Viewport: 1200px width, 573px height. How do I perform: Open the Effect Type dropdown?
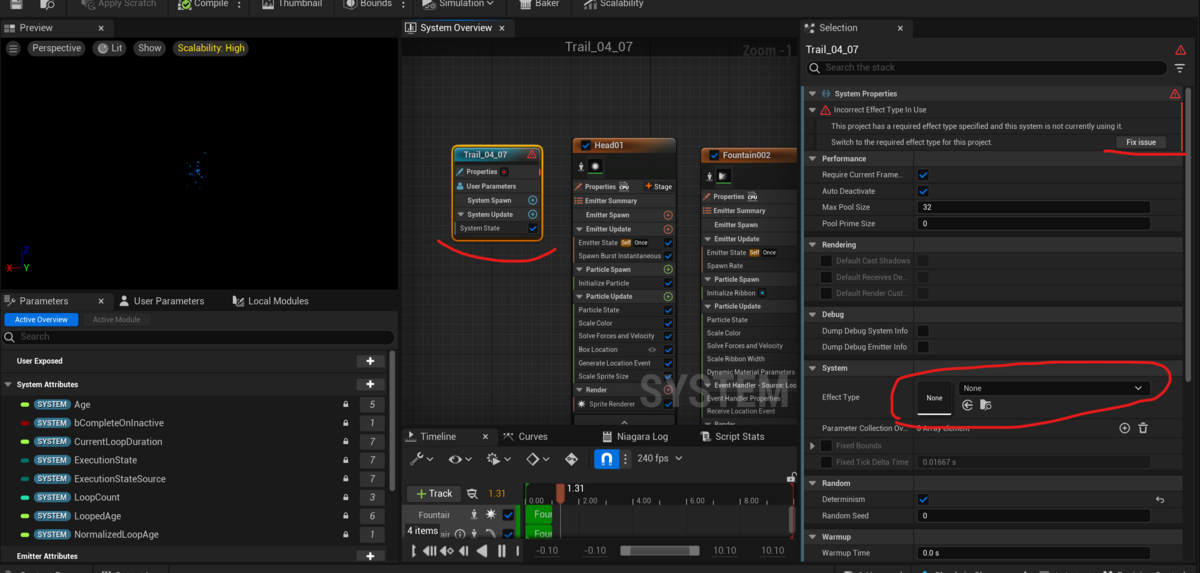[1054, 388]
